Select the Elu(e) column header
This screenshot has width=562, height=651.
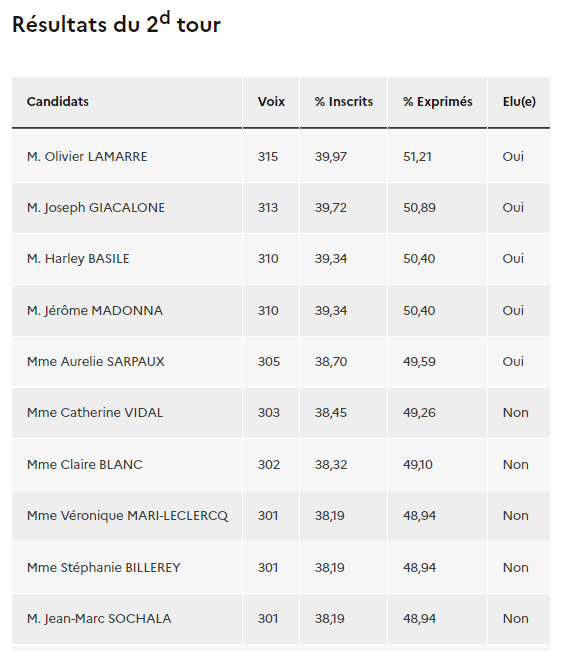[x=519, y=102]
